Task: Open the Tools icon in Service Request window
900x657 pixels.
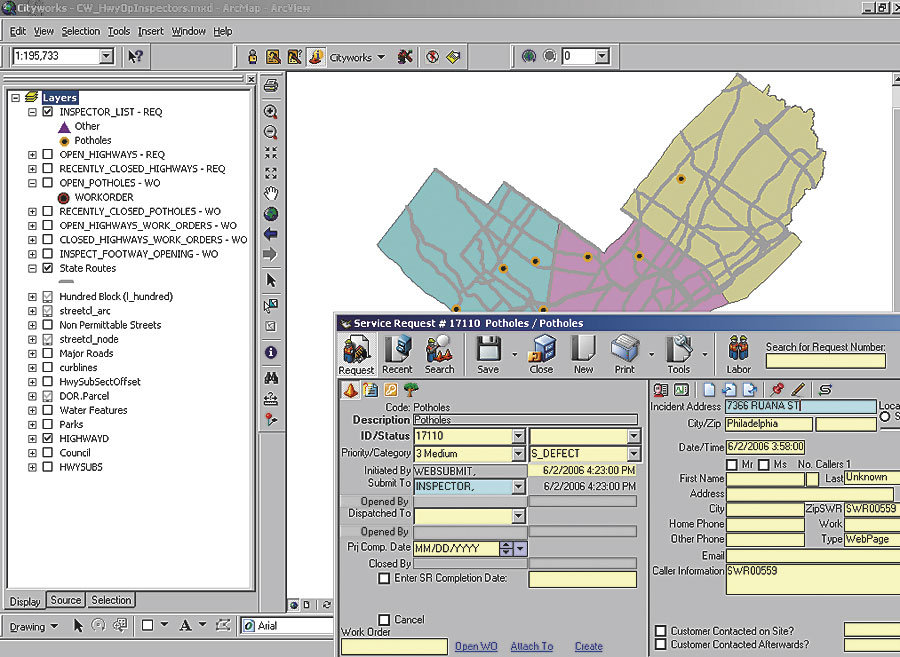Action: (678, 356)
